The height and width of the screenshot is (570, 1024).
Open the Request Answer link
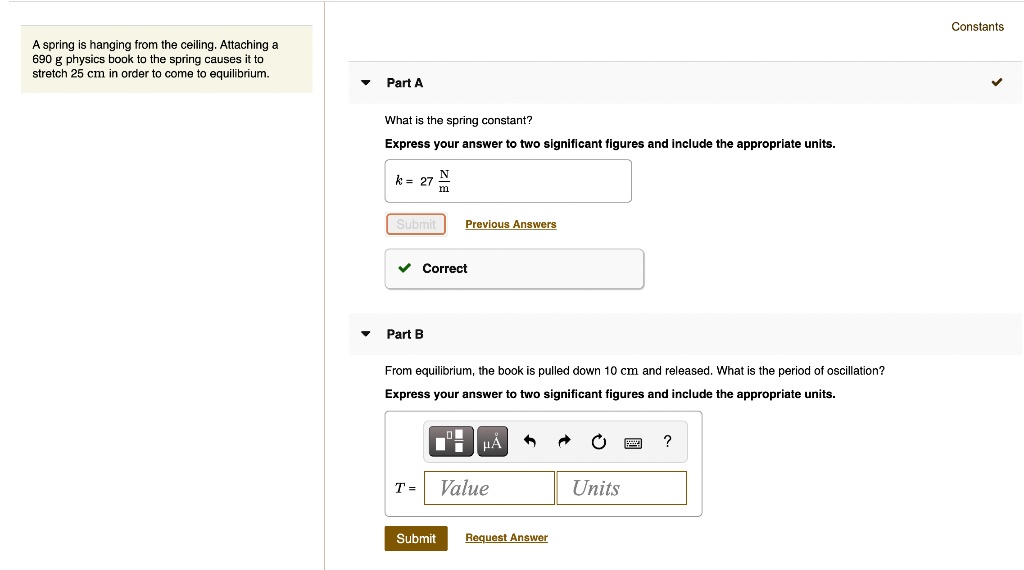click(506, 538)
